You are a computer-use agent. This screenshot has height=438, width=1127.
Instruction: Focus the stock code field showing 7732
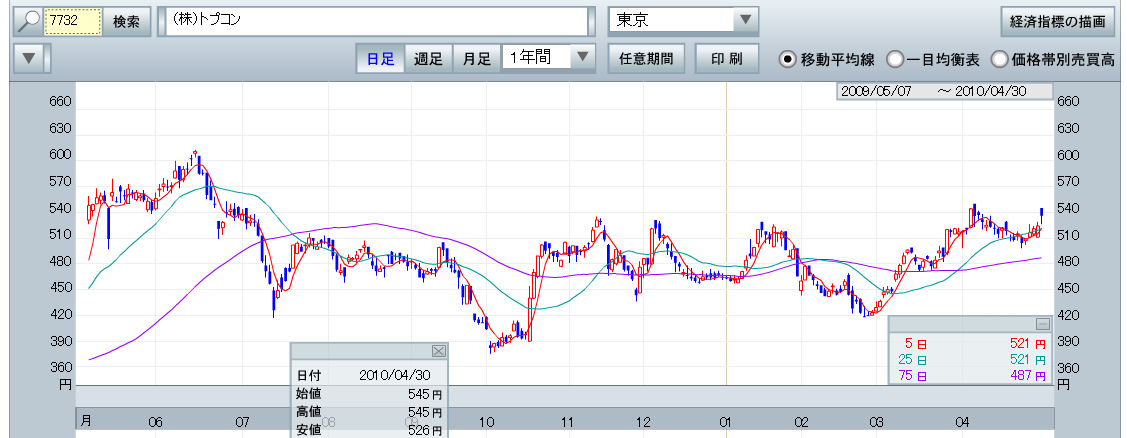click(75, 21)
